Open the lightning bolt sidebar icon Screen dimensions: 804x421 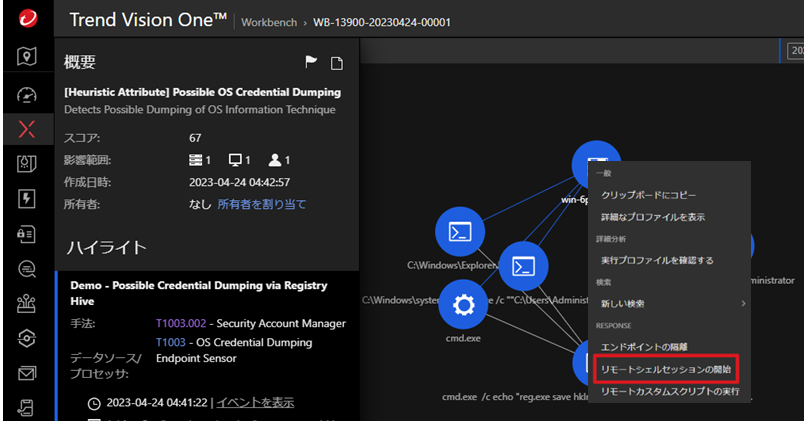[x=27, y=198]
